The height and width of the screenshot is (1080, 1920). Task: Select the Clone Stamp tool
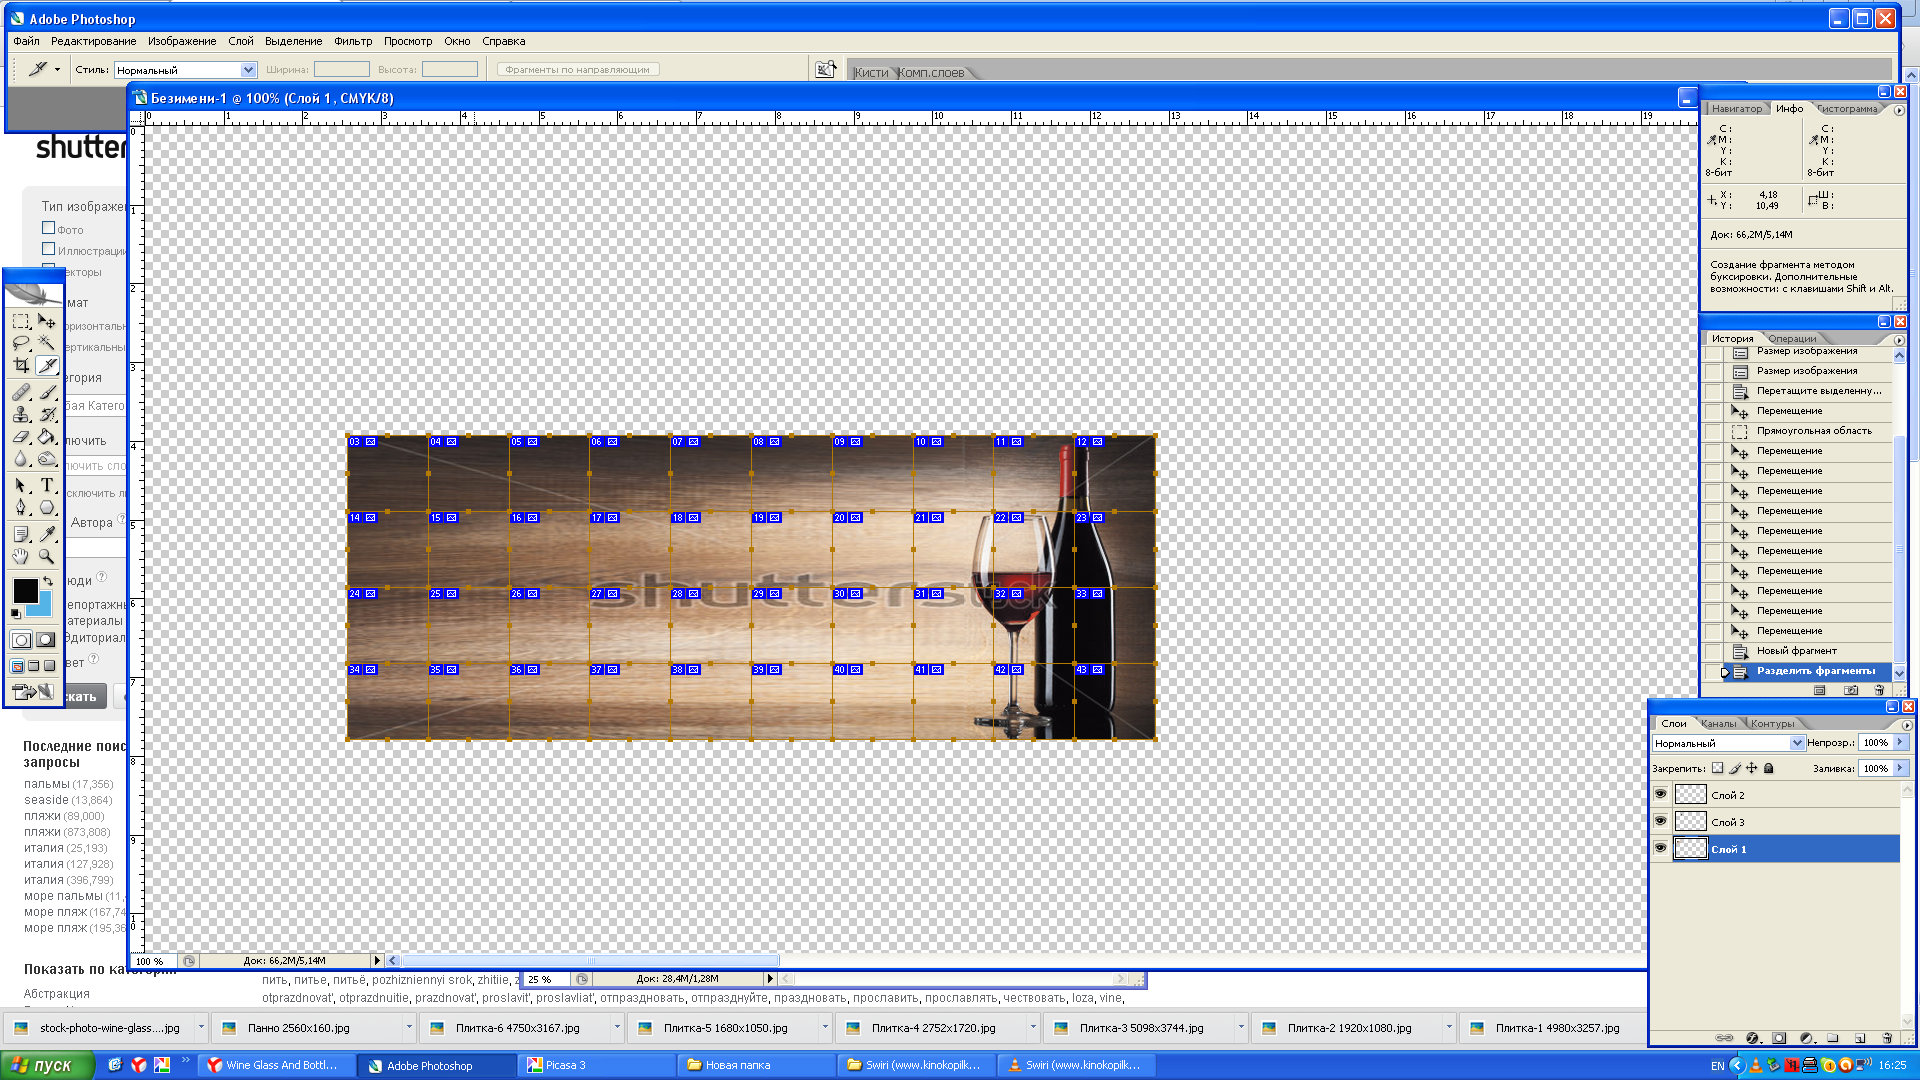click(x=21, y=414)
